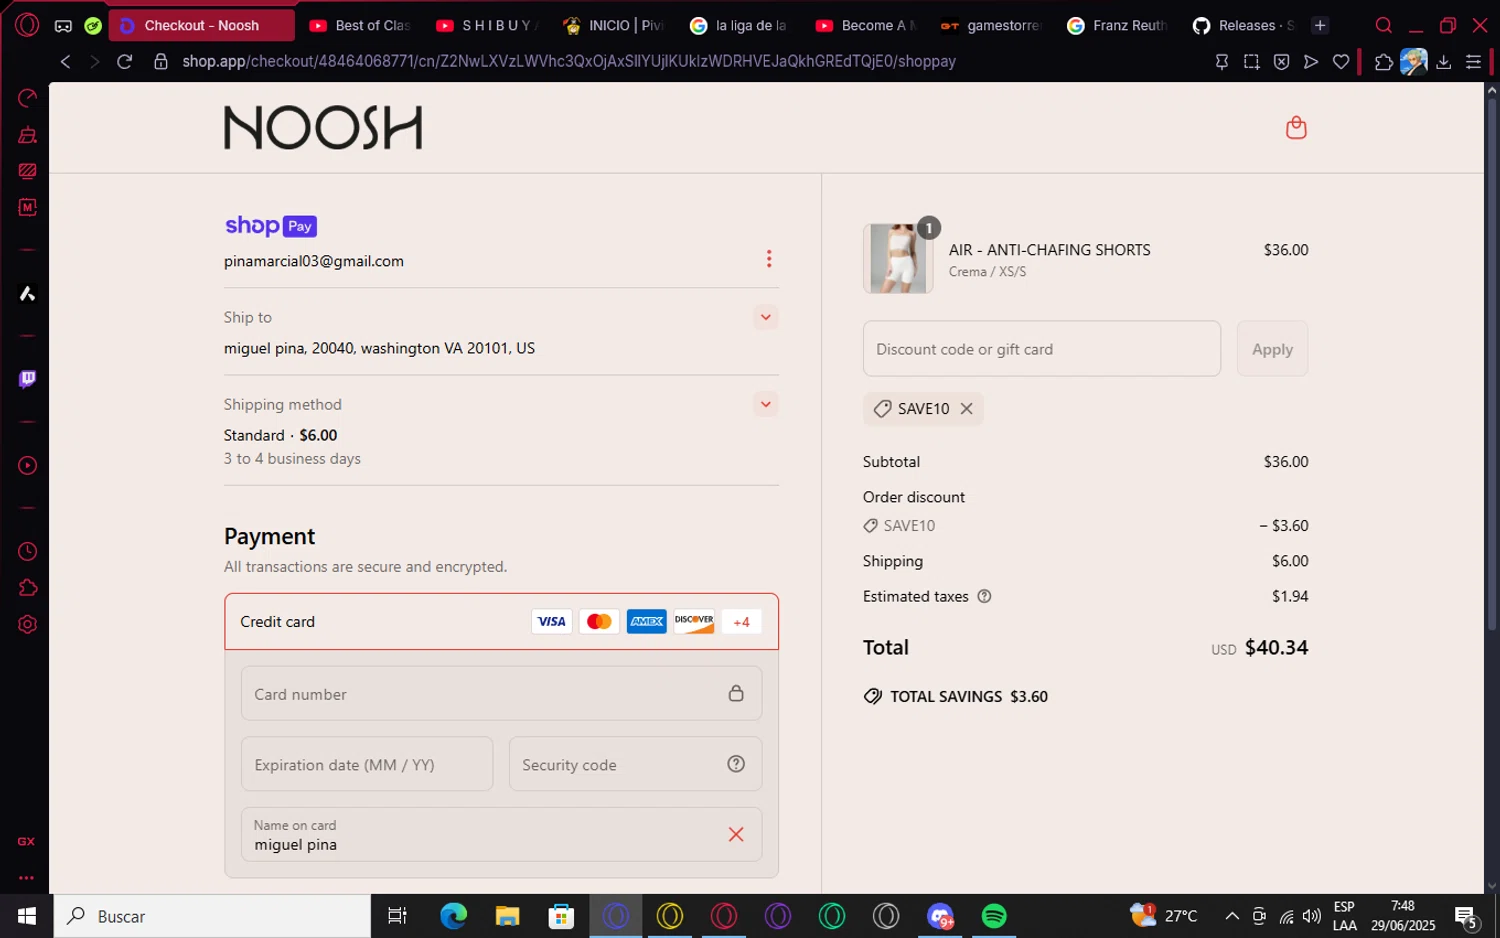Click the pin icon in address bar

click(1221, 62)
